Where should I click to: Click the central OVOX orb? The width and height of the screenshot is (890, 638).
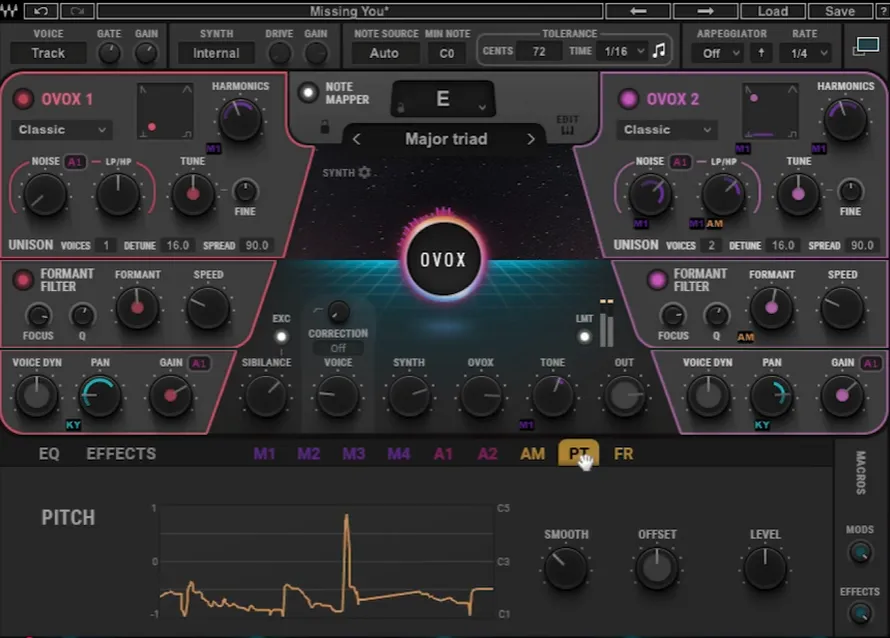pyautogui.click(x=443, y=259)
